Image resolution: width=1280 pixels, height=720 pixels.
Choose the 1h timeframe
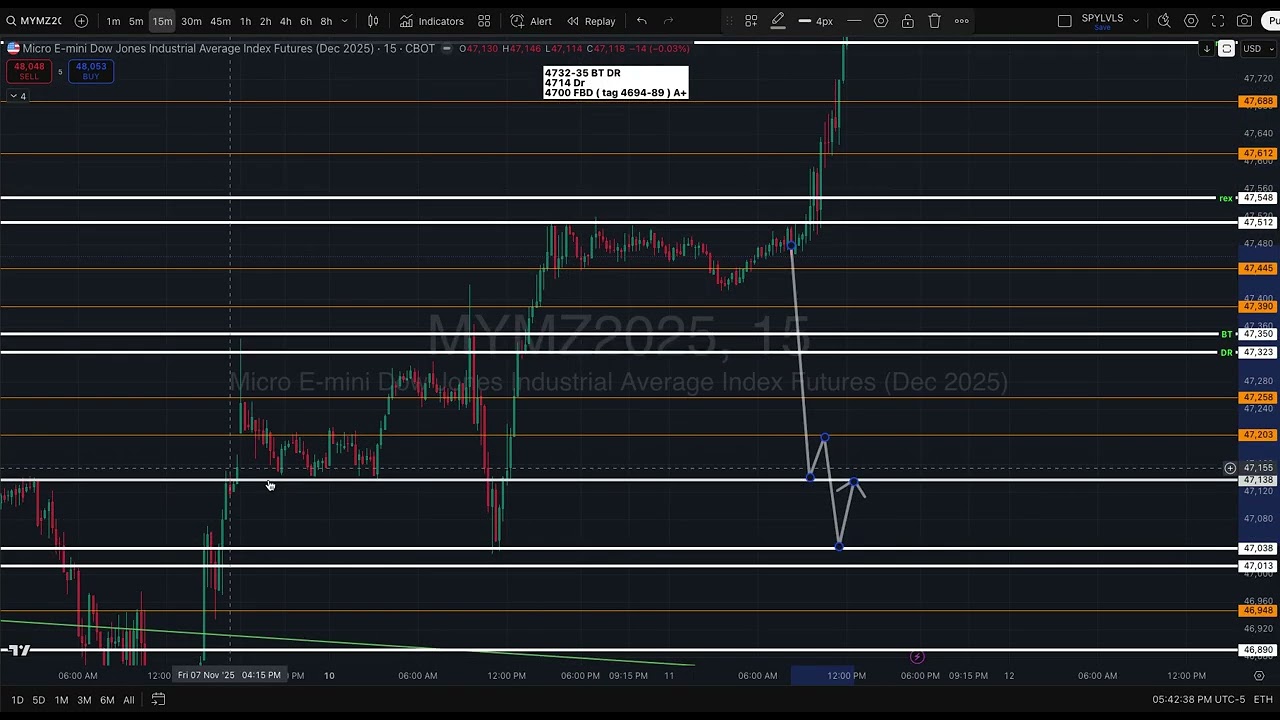(x=245, y=21)
